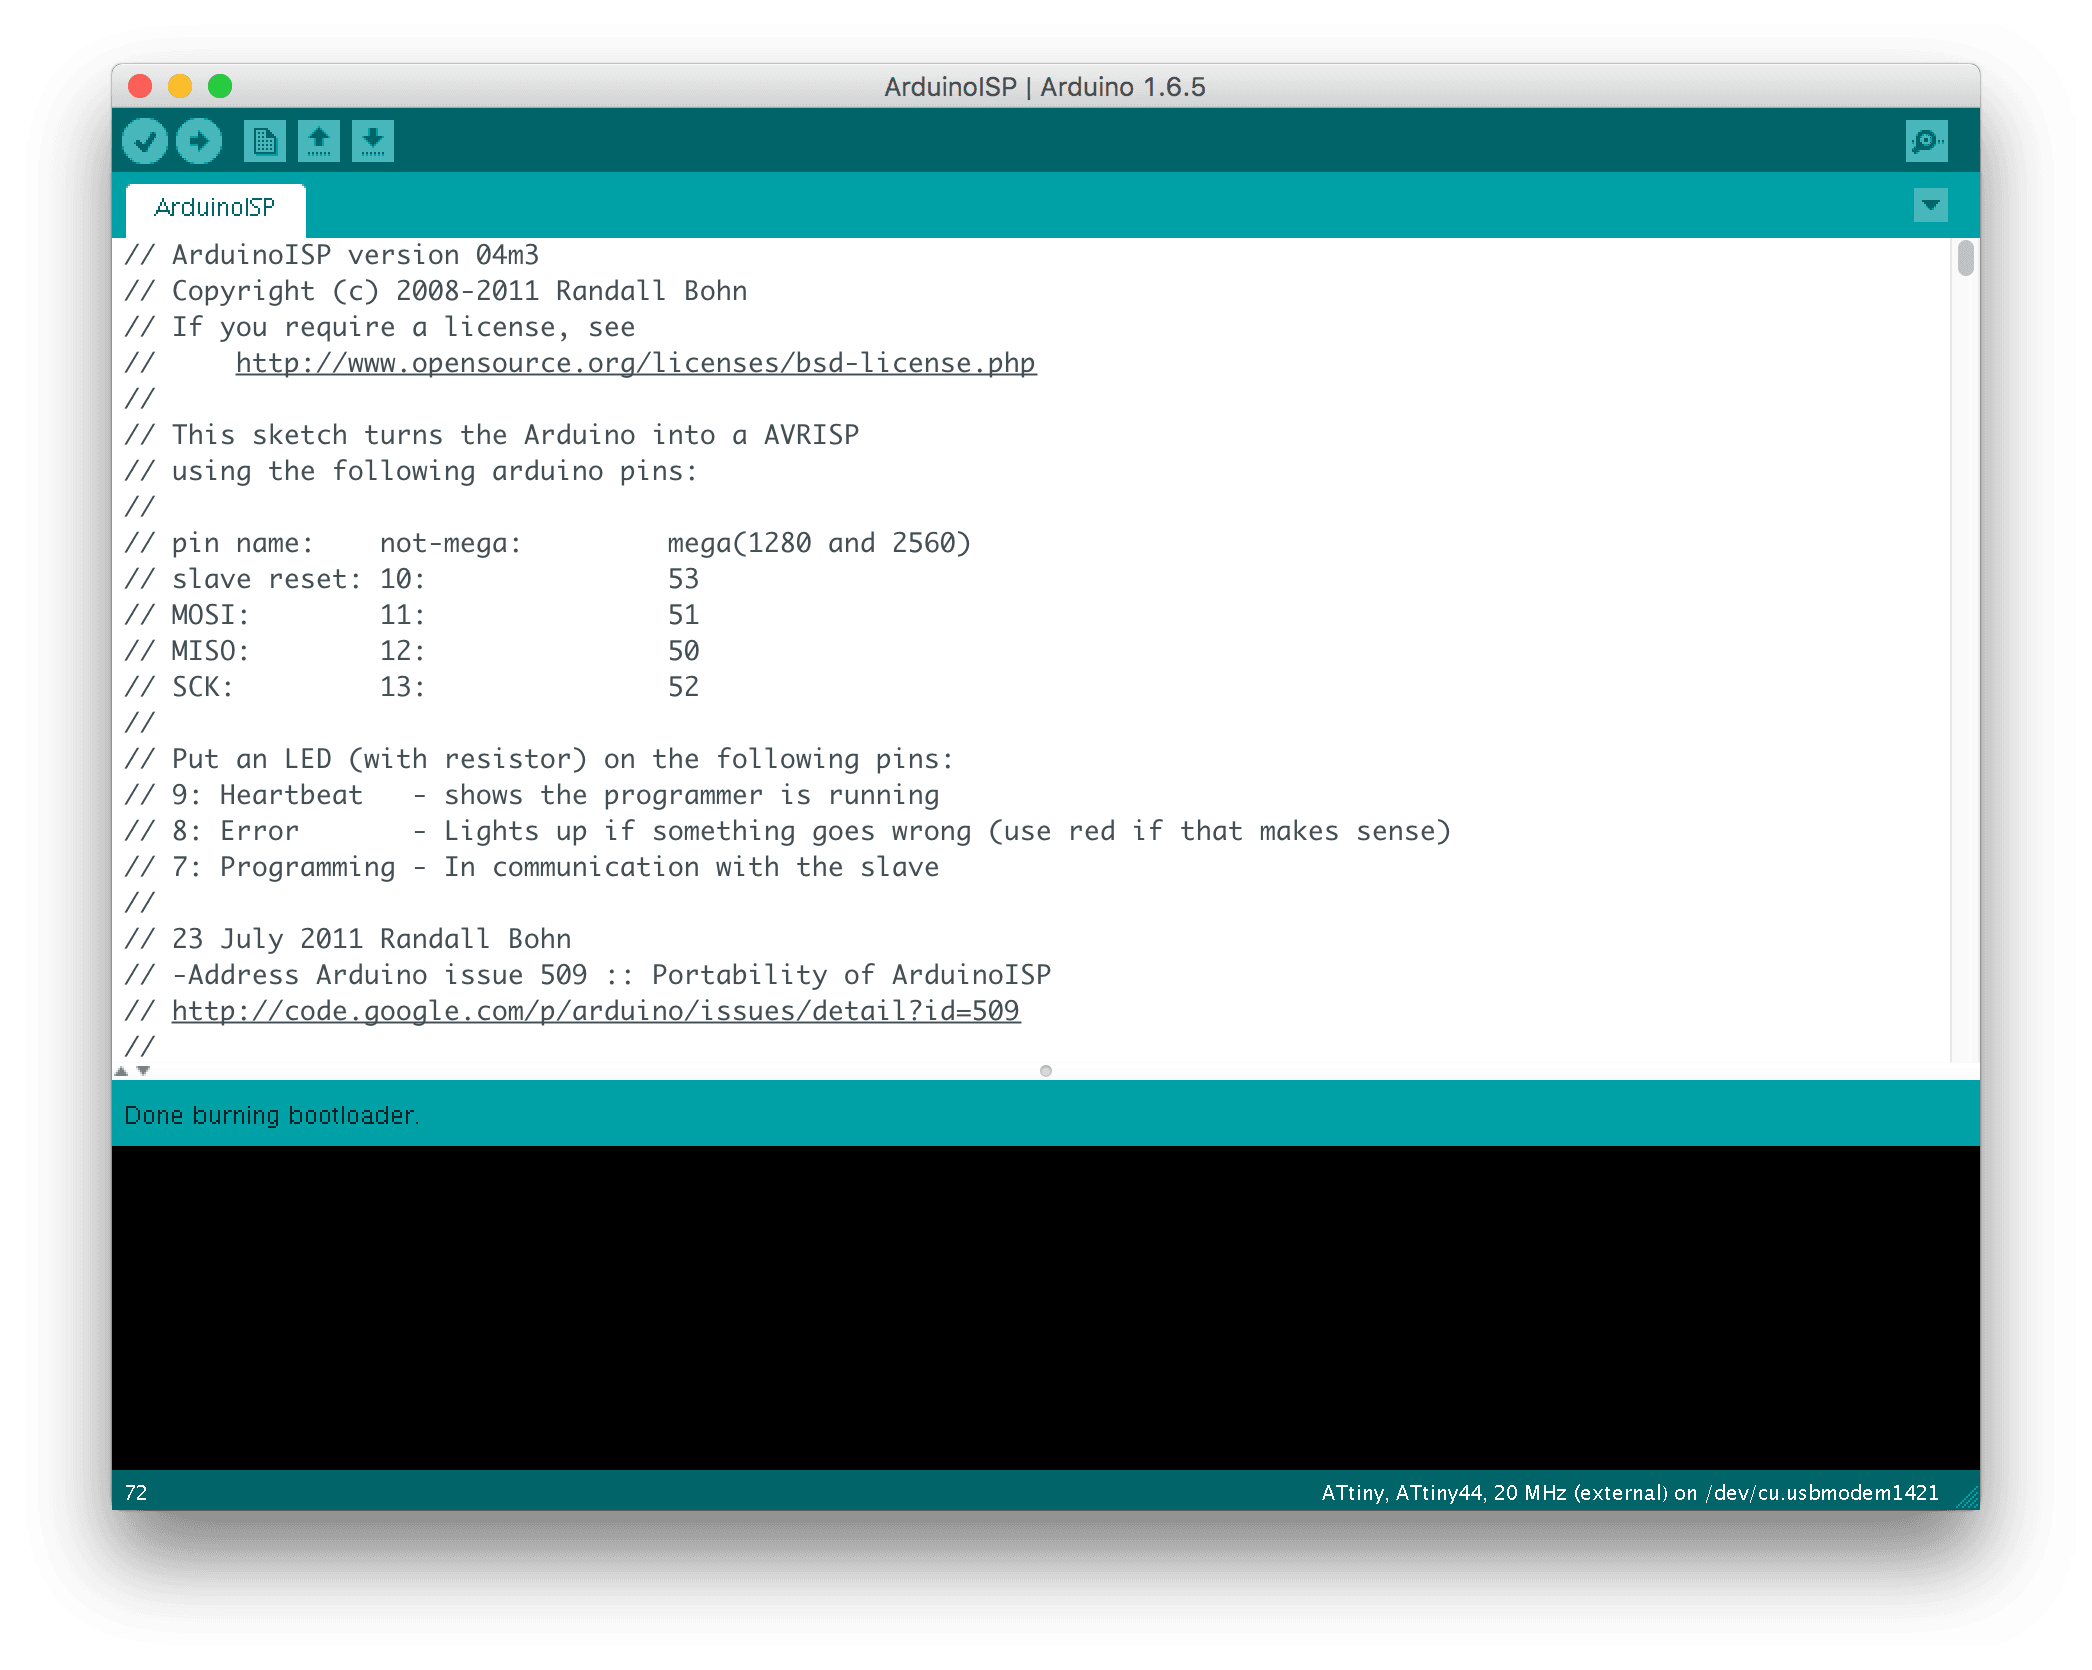Image resolution: width=2092 pixels, height=1670 pixels.
Task: Create a new sketch with the New icon
Action: click(x=265, y=141)
